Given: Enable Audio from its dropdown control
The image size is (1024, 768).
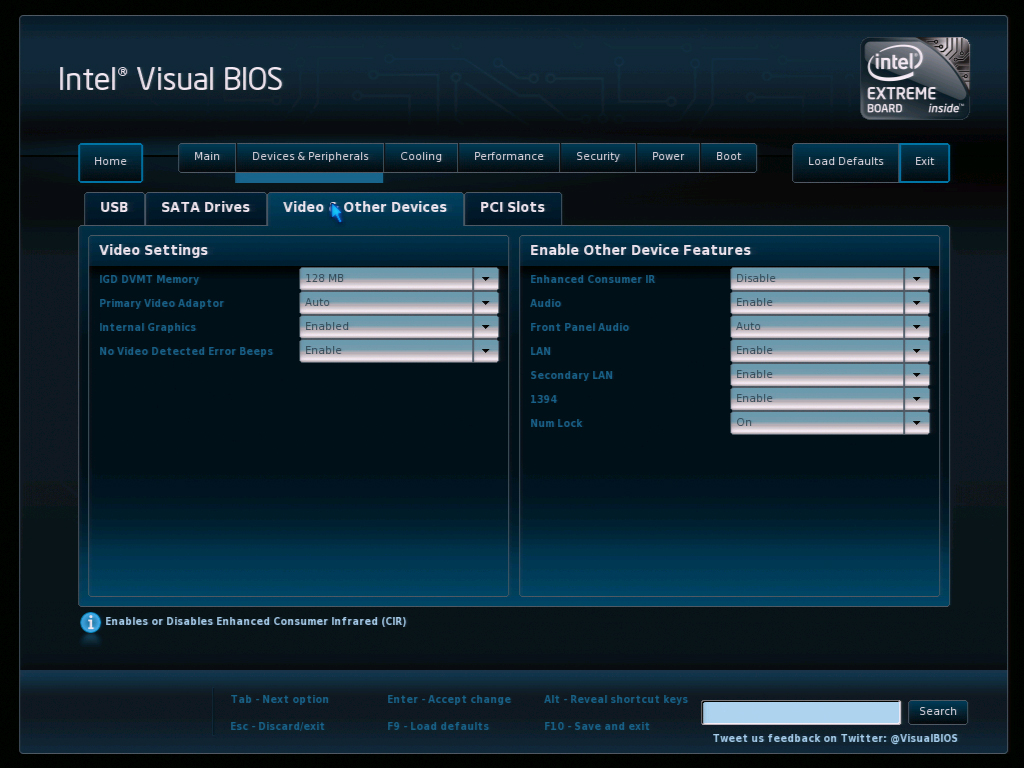Looking at the screenshot, I should (x=916, y=302).
